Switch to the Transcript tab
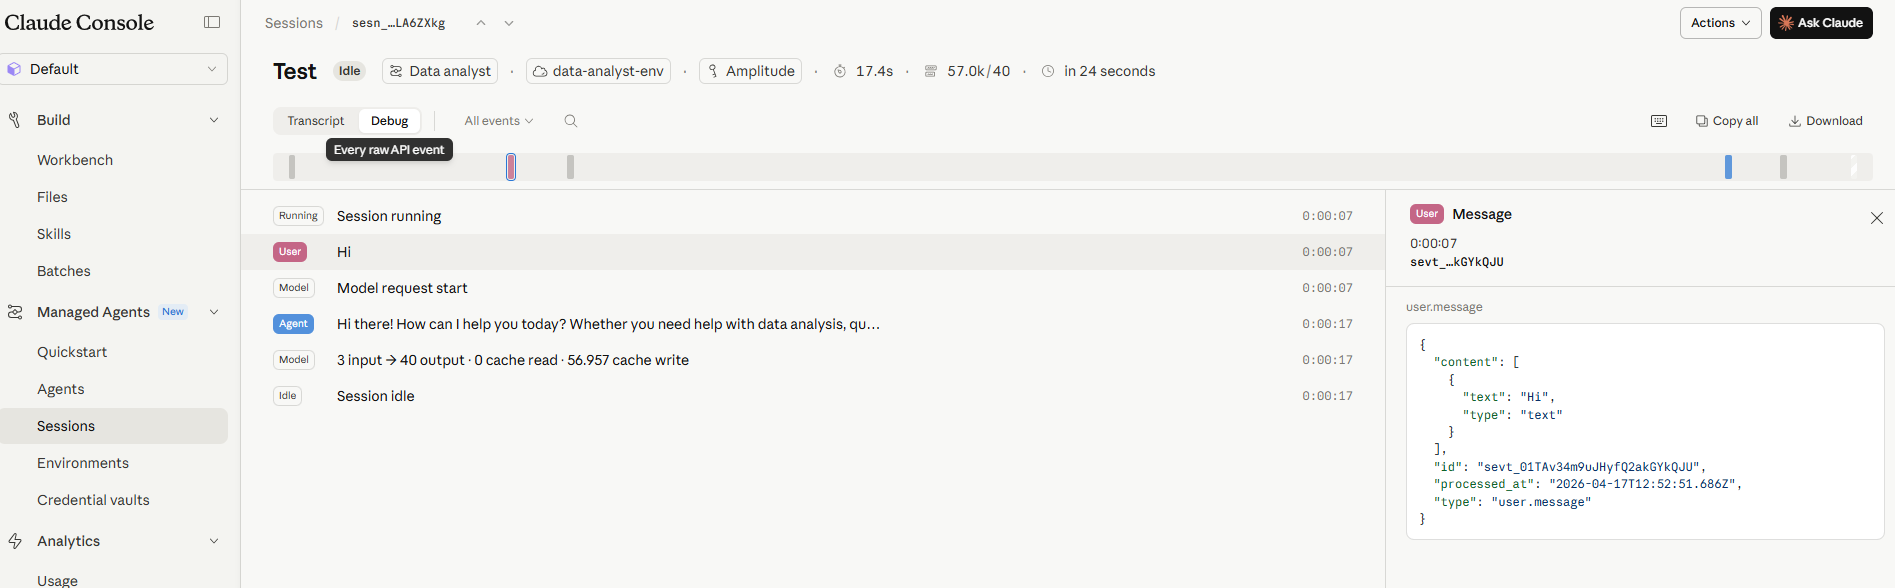This screenshot has width=1895, height=588. click(316, 121)
